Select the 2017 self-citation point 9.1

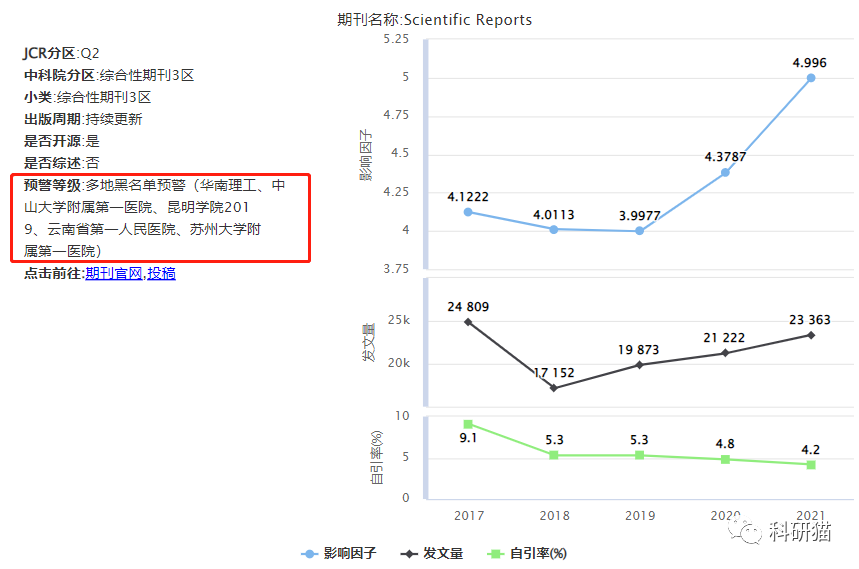(468, 424)
